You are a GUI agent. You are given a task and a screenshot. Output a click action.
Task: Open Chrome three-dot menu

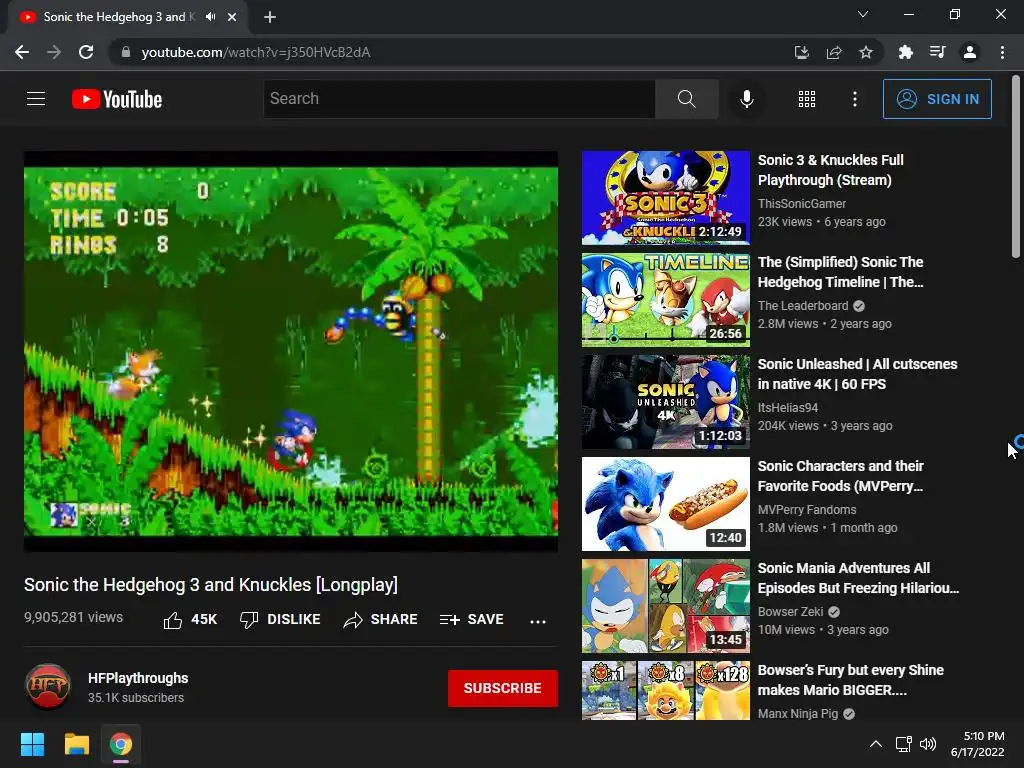pos(1002,52)
